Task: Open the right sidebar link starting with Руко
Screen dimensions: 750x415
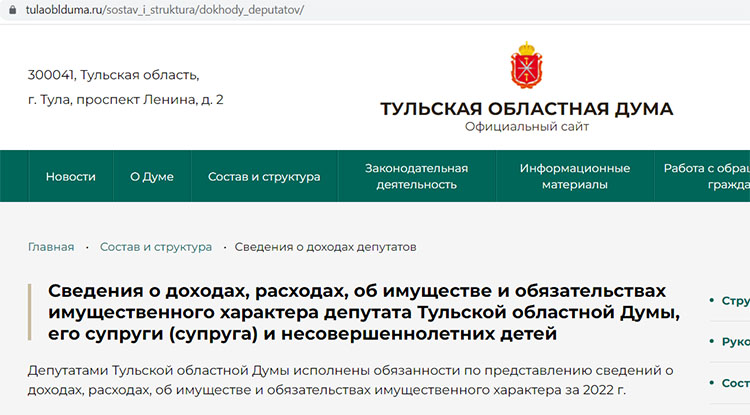Action: tap(735, 341)
